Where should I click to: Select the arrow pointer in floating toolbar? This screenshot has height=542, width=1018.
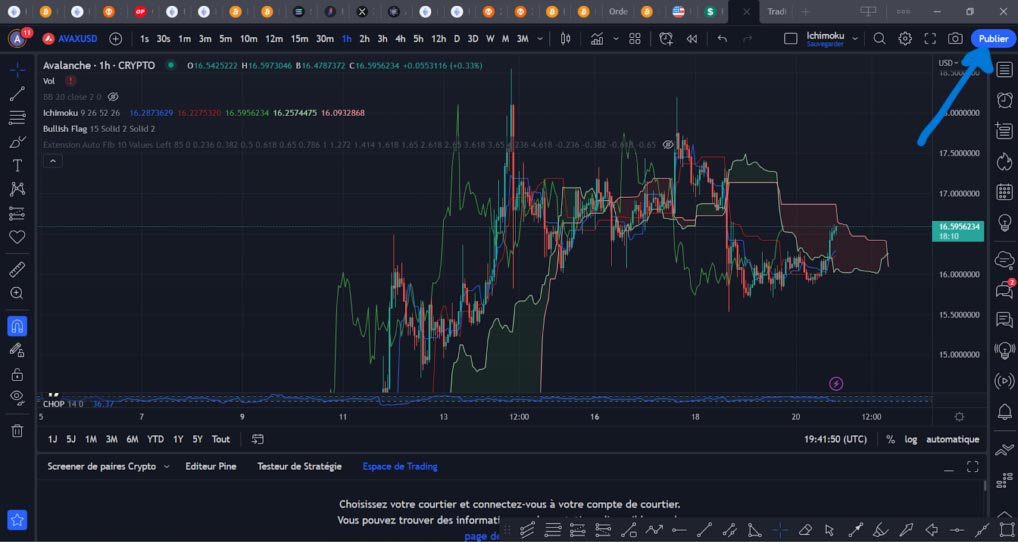tap(829, 530)
